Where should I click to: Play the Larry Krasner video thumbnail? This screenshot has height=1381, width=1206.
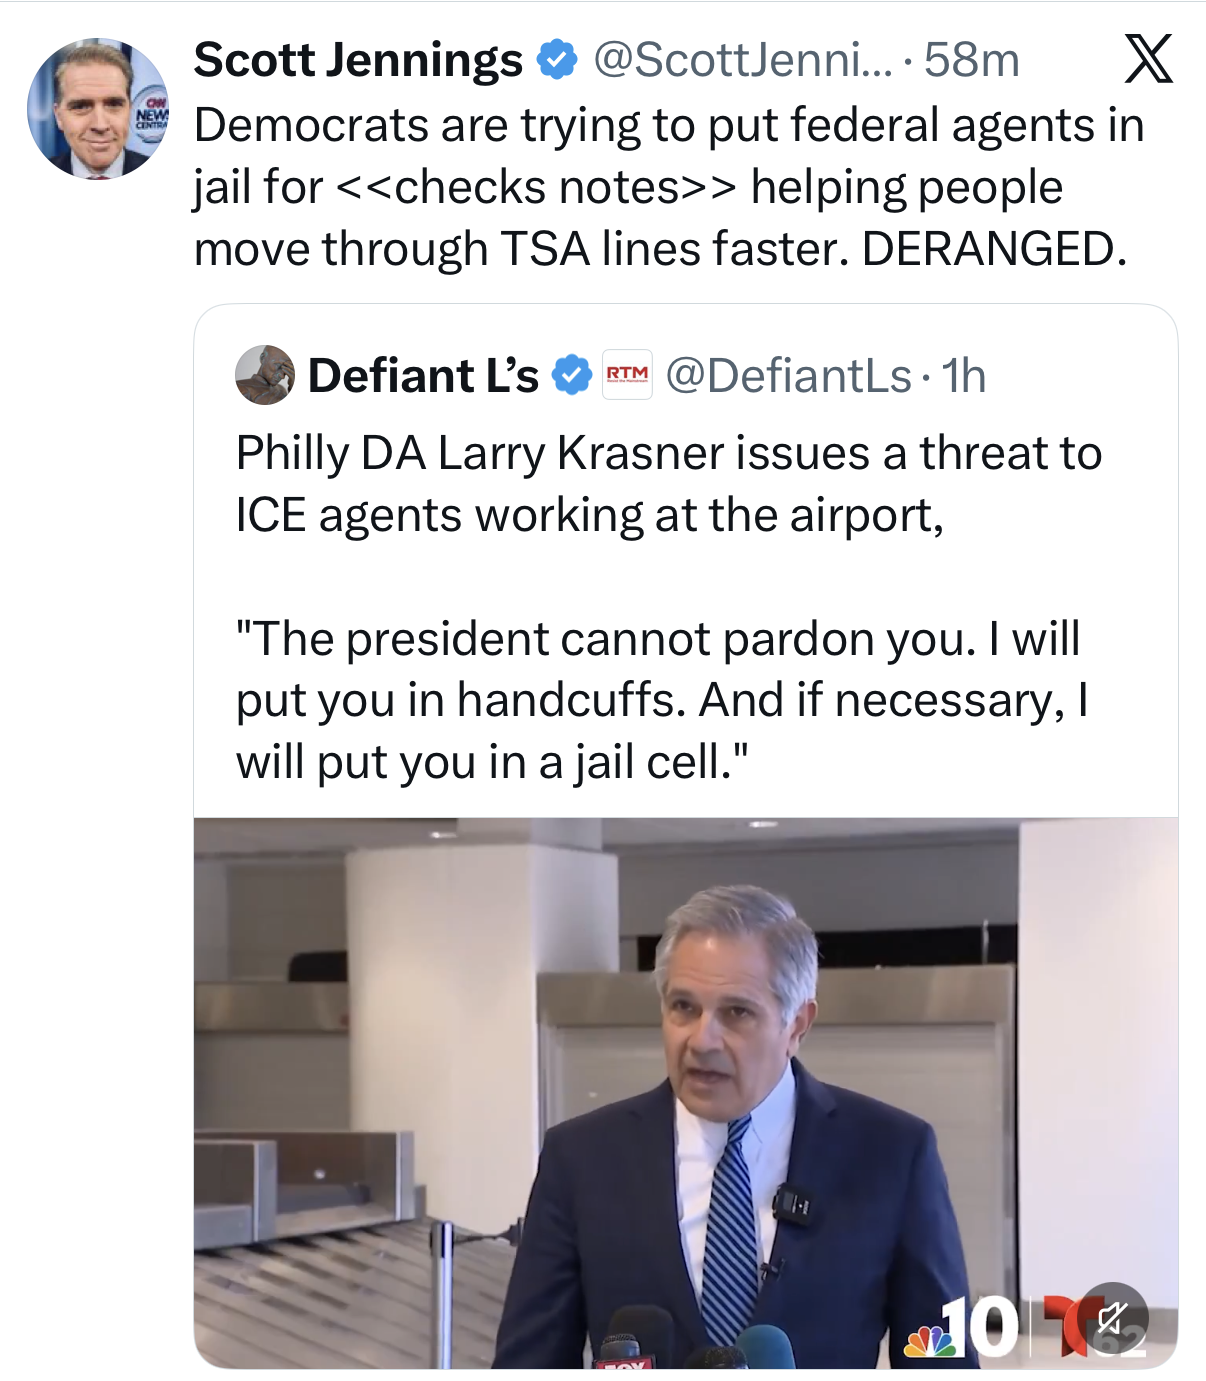click(x=685, y=1092)
